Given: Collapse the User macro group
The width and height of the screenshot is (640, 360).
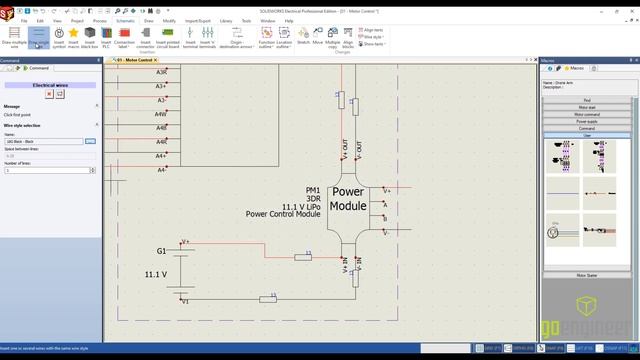Looking at the screenshot, I should click(587, 135).
